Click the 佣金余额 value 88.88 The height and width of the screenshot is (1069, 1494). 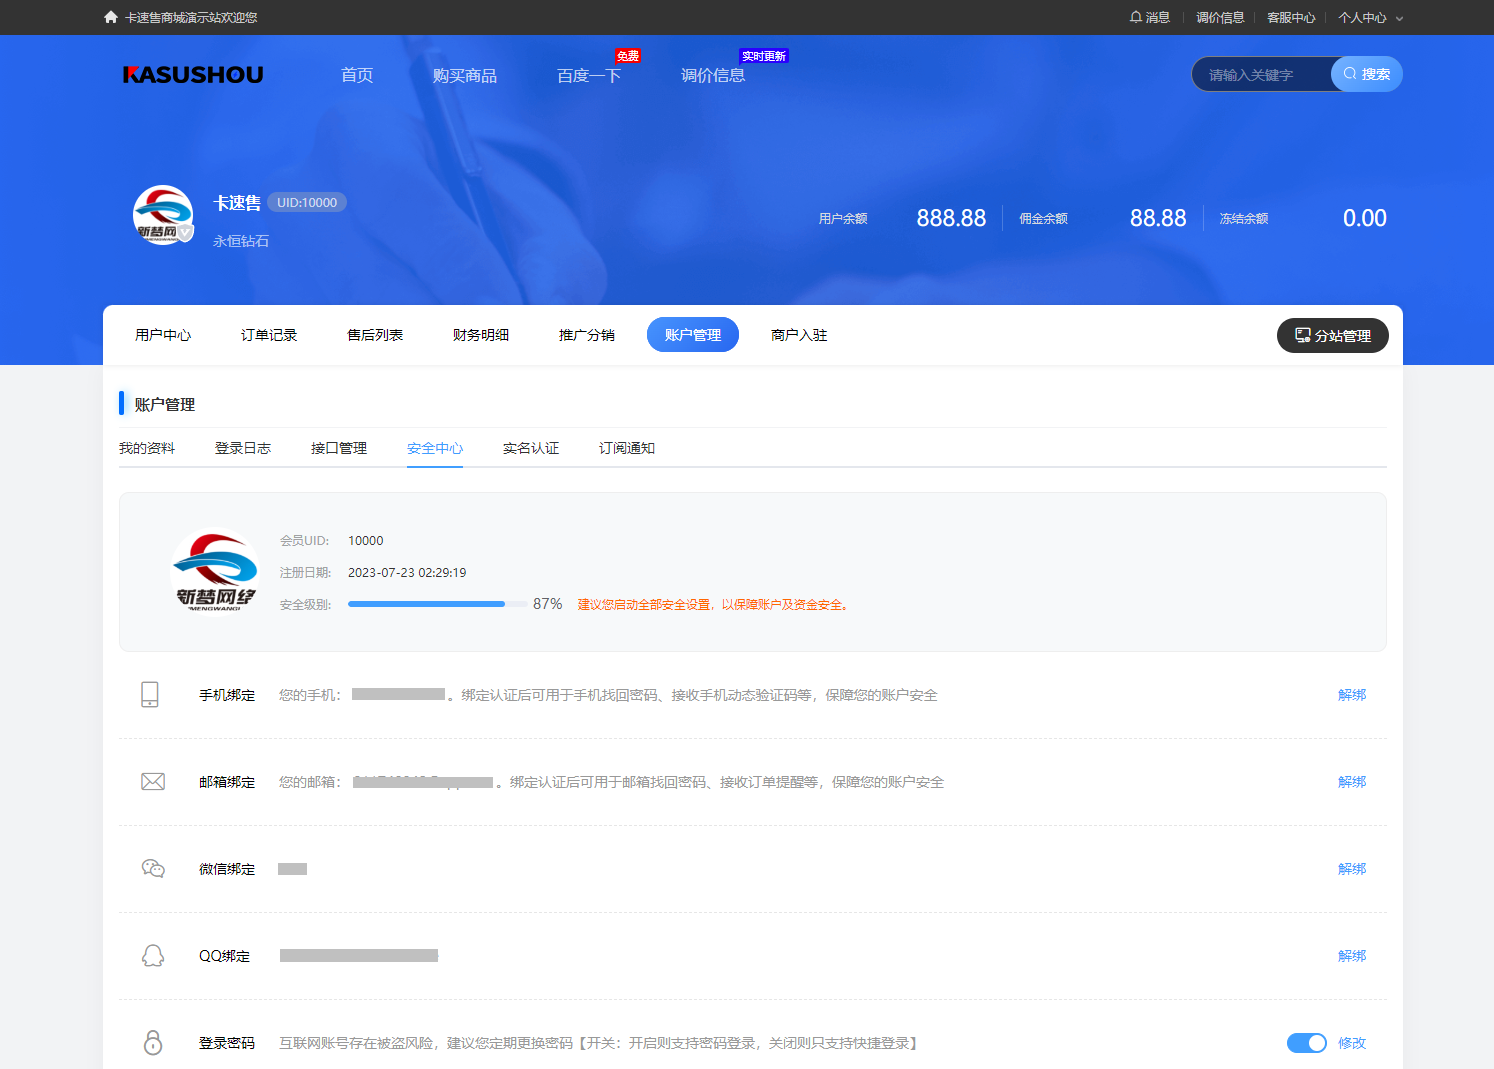pyautogui.click(x=1158, y=218)
